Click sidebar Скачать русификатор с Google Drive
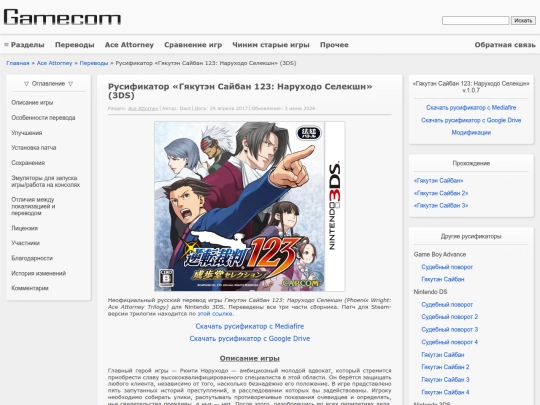Image resolution: width=540 pixels, height=405 pixels. point(471,120)
